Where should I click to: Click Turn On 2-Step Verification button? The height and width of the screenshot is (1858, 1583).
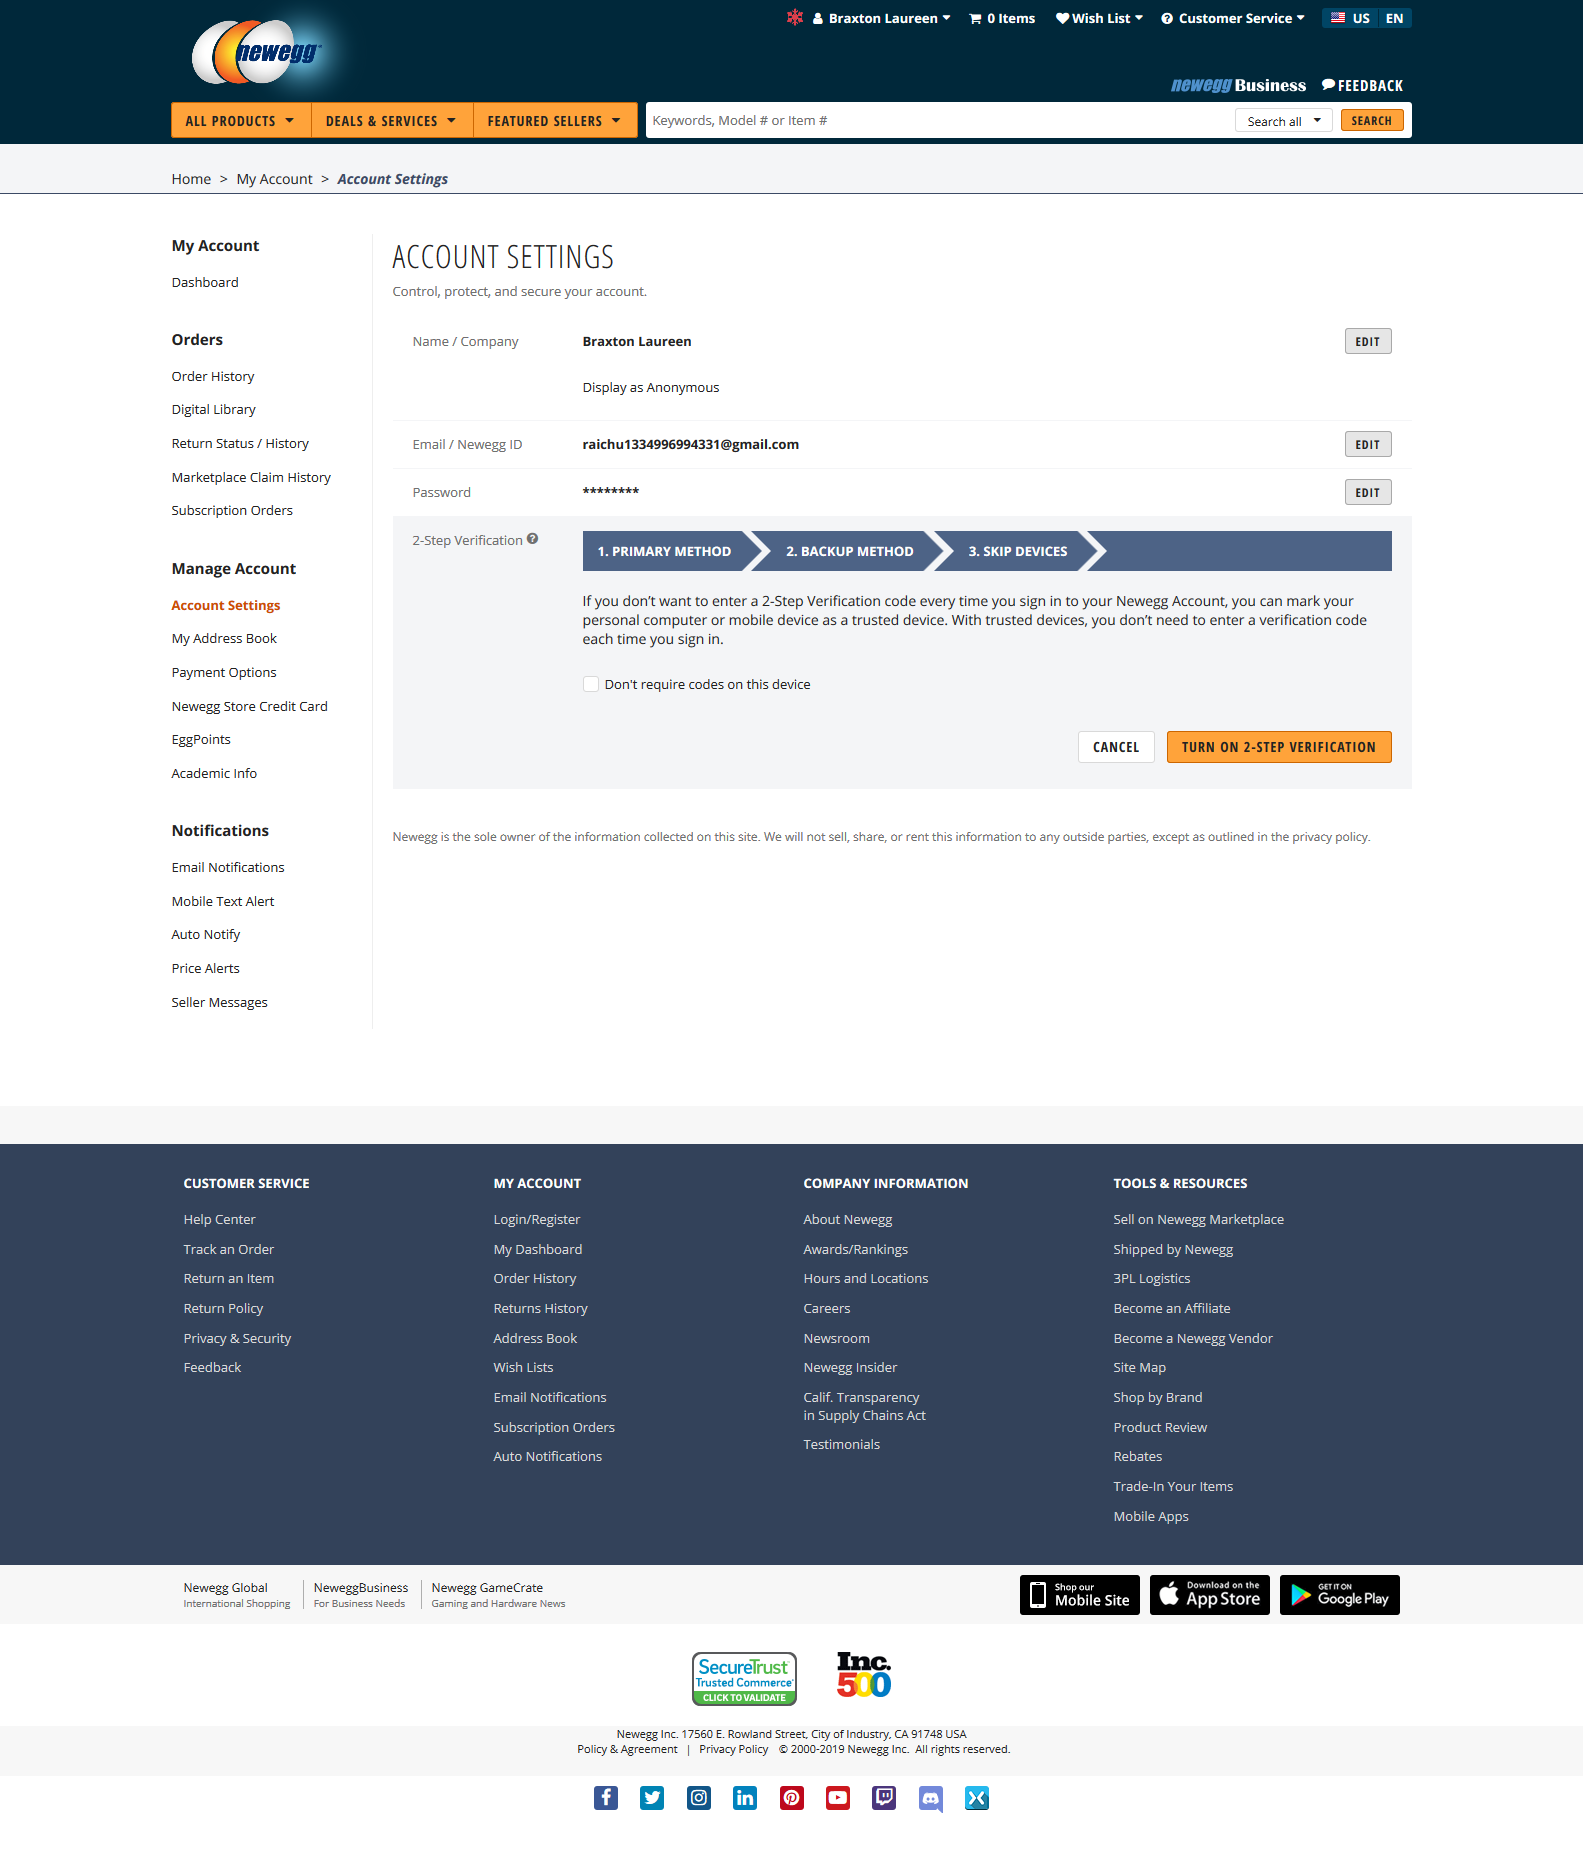click(x=1279, y=747)
